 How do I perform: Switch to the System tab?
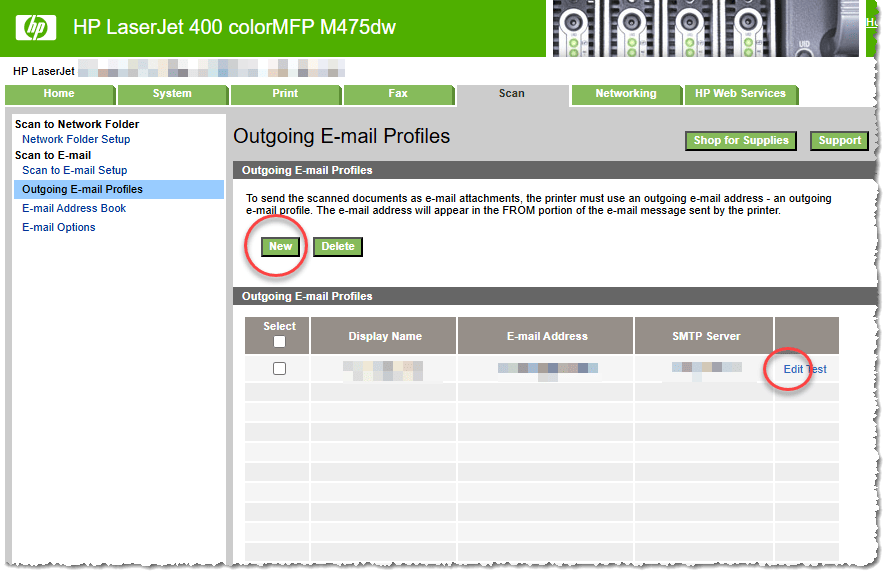tap(172, 94)
